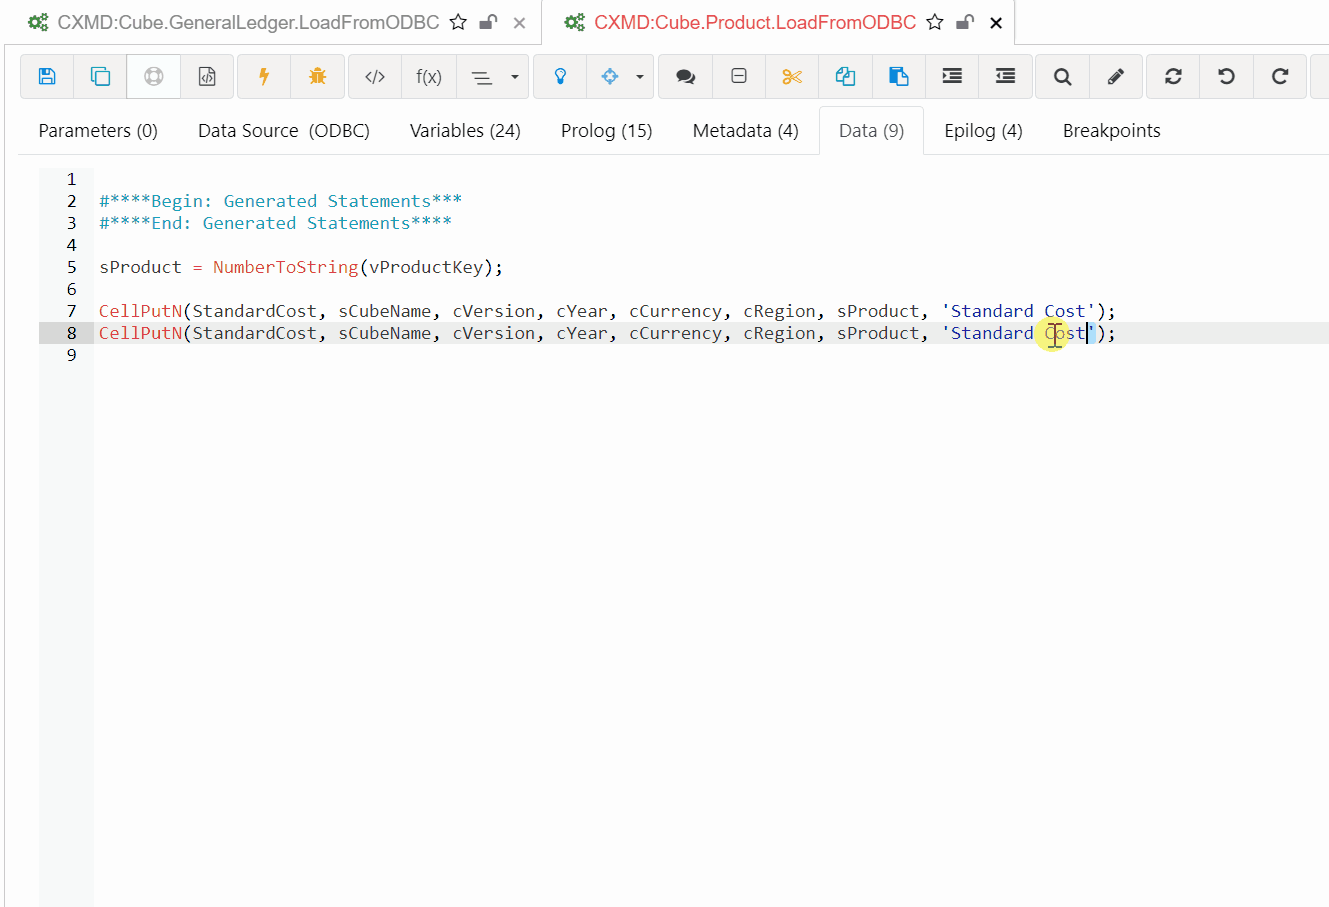The width and height of the screenshot is (1329, 907).
Task: Switch to the Data Source (ODBC) tab
Action: tap(284, 131)
